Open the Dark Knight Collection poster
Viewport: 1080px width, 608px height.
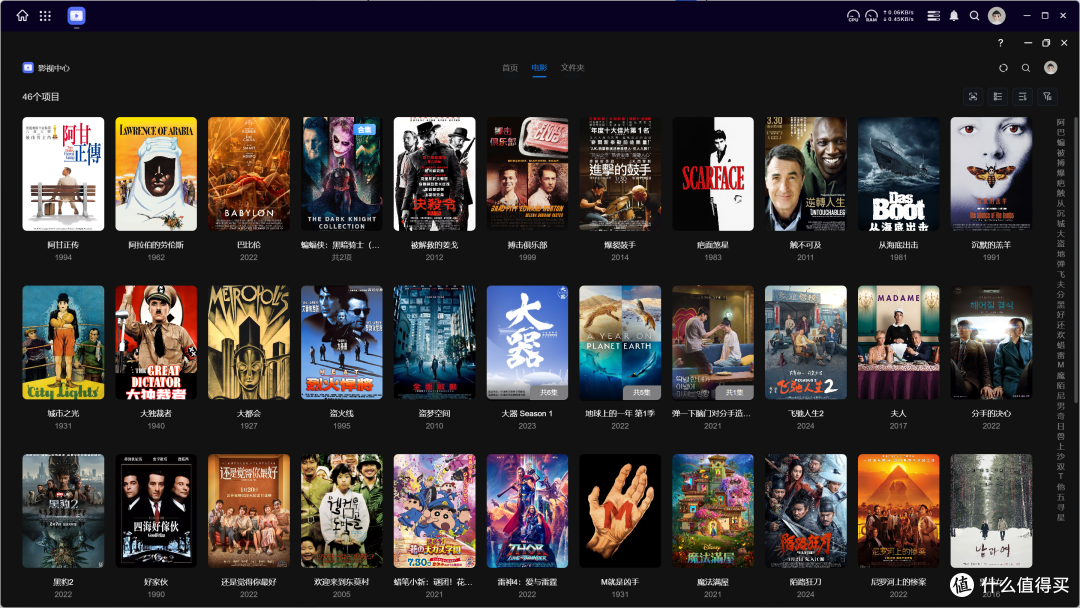click(x=342, y=174)
